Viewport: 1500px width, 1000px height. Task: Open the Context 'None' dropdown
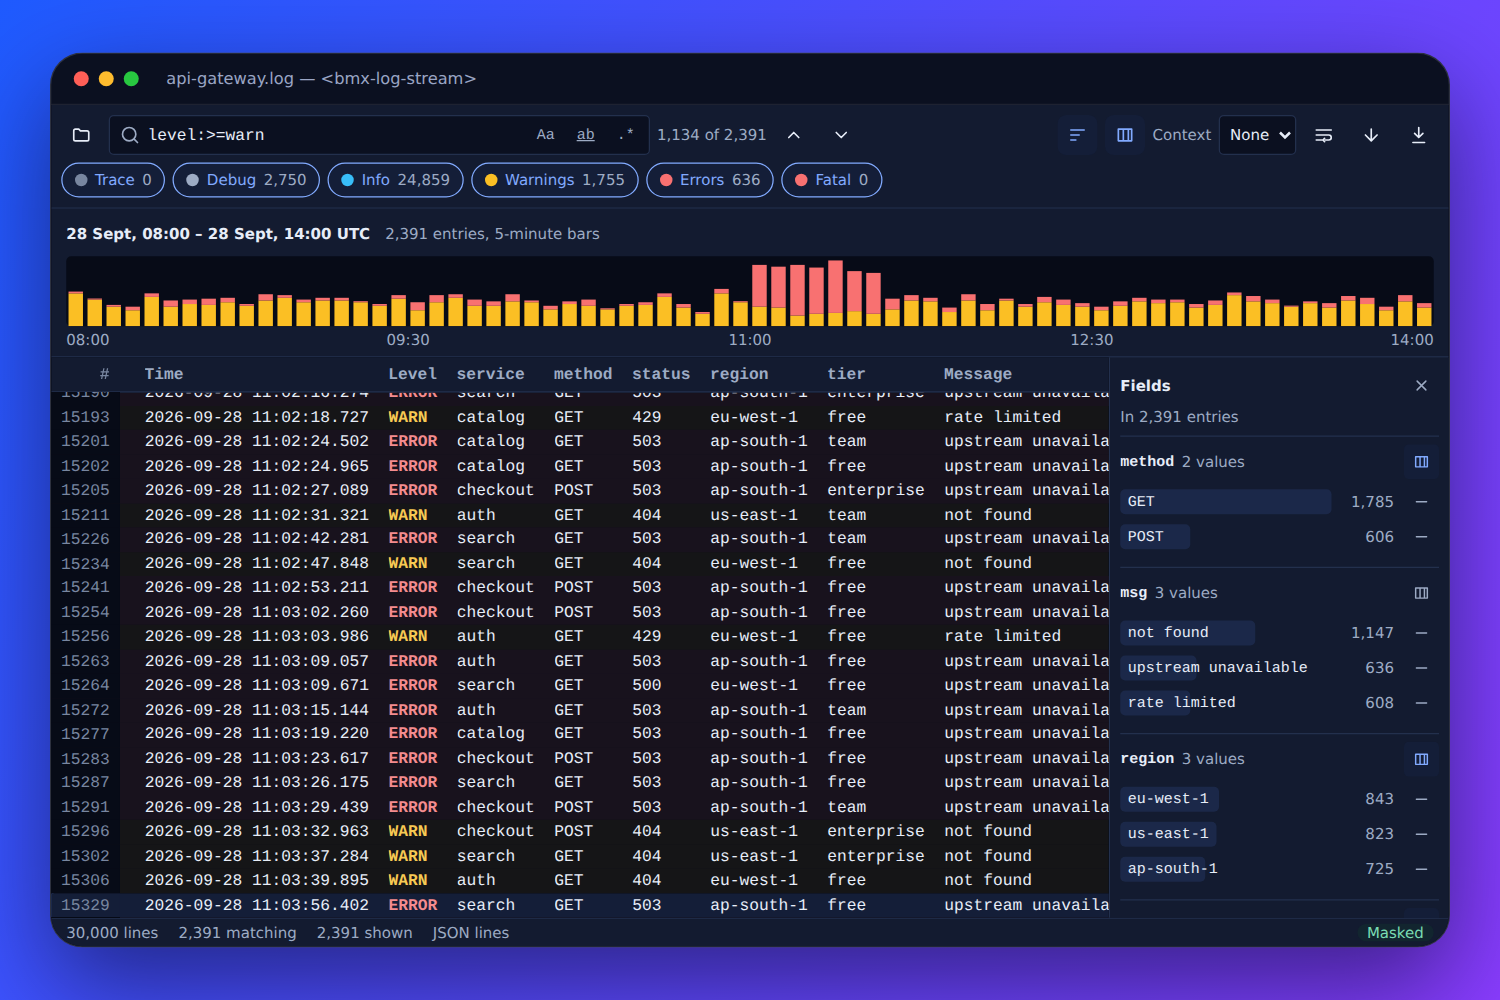click(1257, 135)
